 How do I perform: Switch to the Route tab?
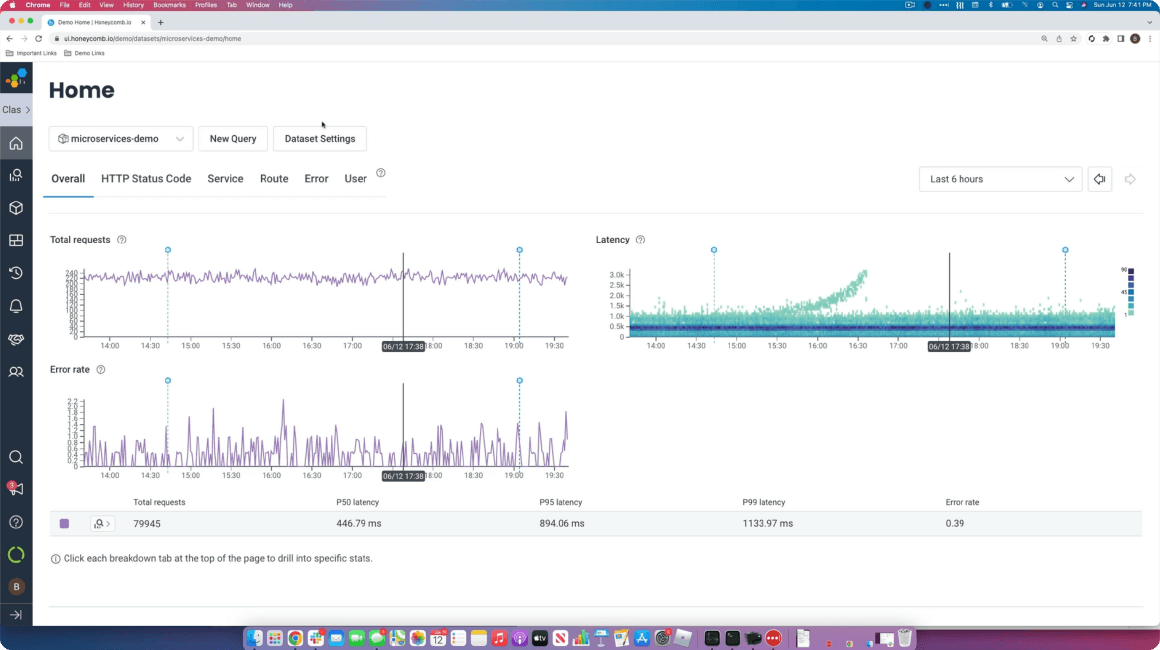274,179
